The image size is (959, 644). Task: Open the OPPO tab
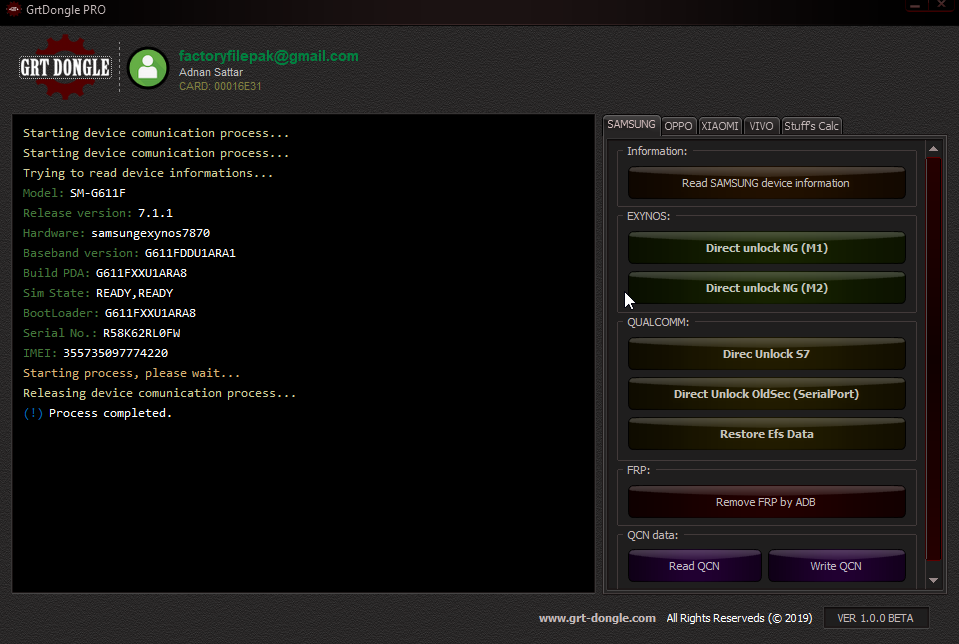pyautogui.click(x=678, y=126)
